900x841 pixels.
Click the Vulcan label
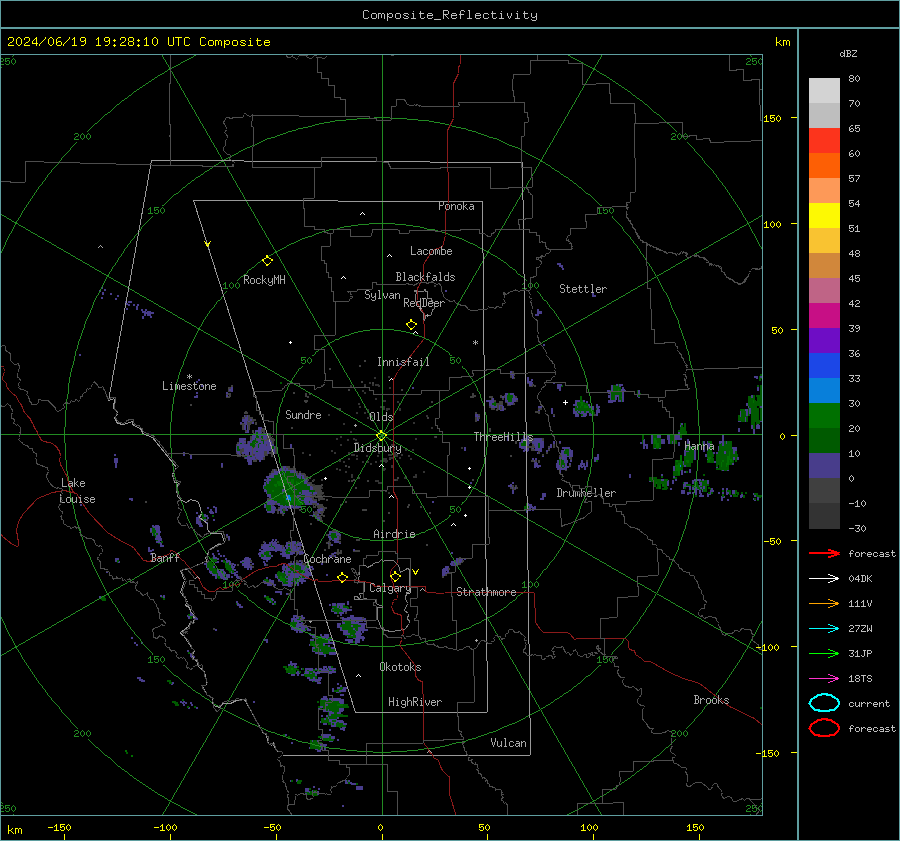508,743
